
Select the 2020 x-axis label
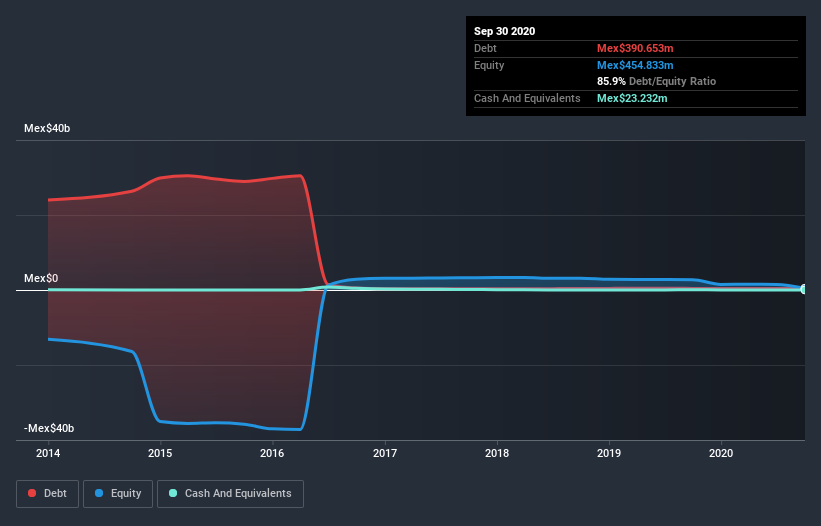pos(721,453)
